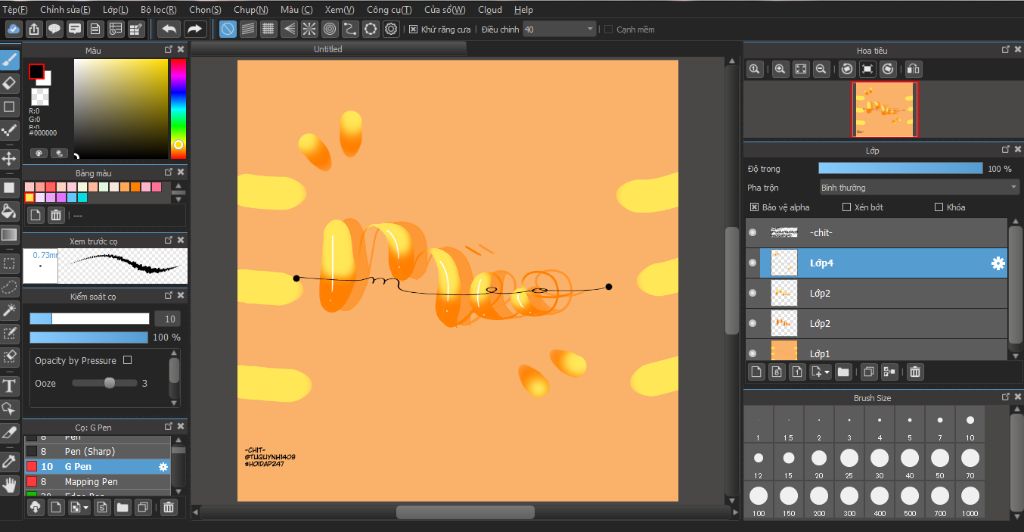The height and width of the screenshot is (532, 1024).
Task: Select the Eraser tool
Action: coord(9,84)
